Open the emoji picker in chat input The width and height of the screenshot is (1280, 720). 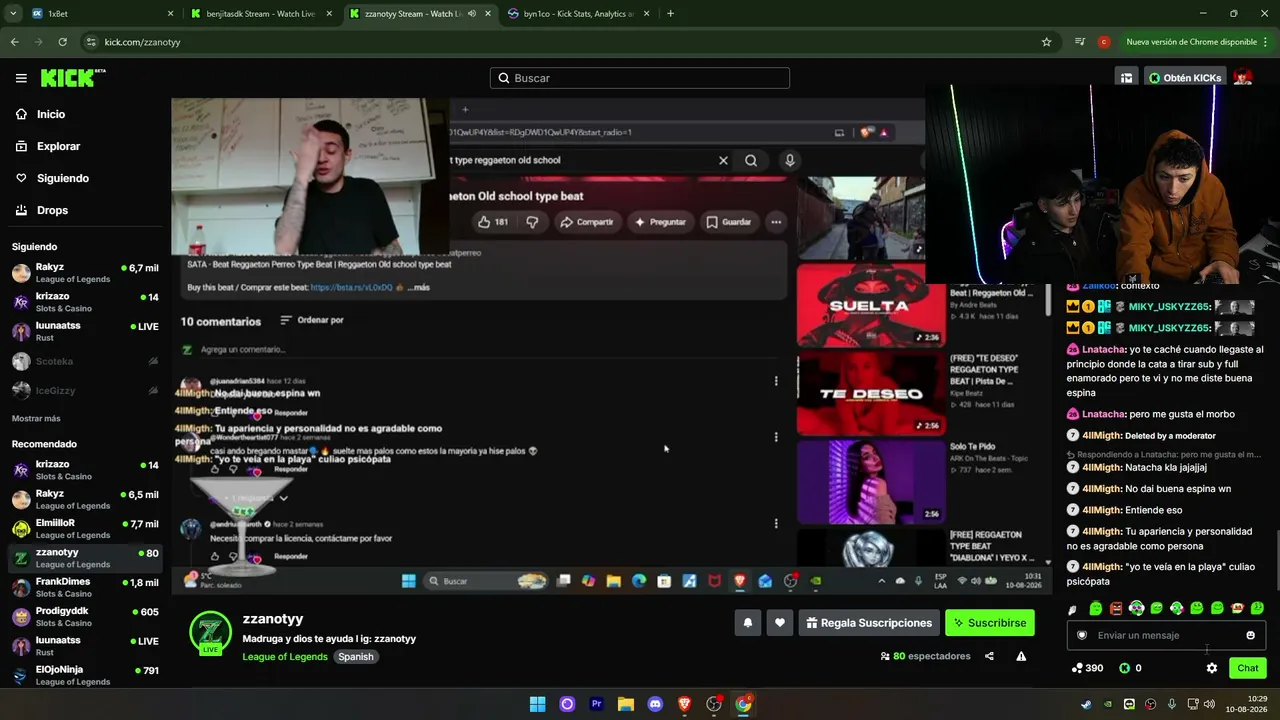tap(1250, 635)
